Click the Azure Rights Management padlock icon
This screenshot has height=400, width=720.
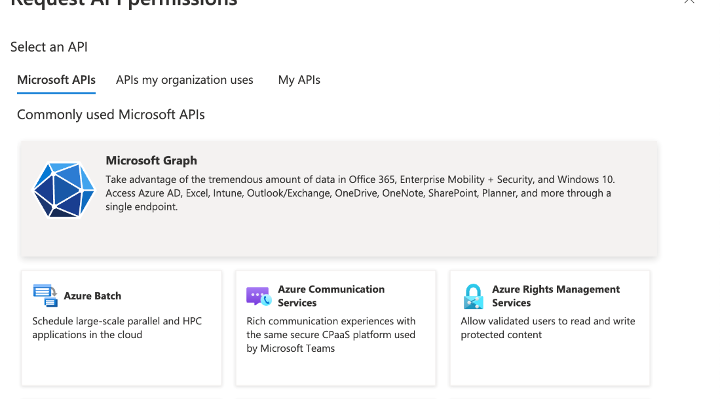(x=473, y=296)
